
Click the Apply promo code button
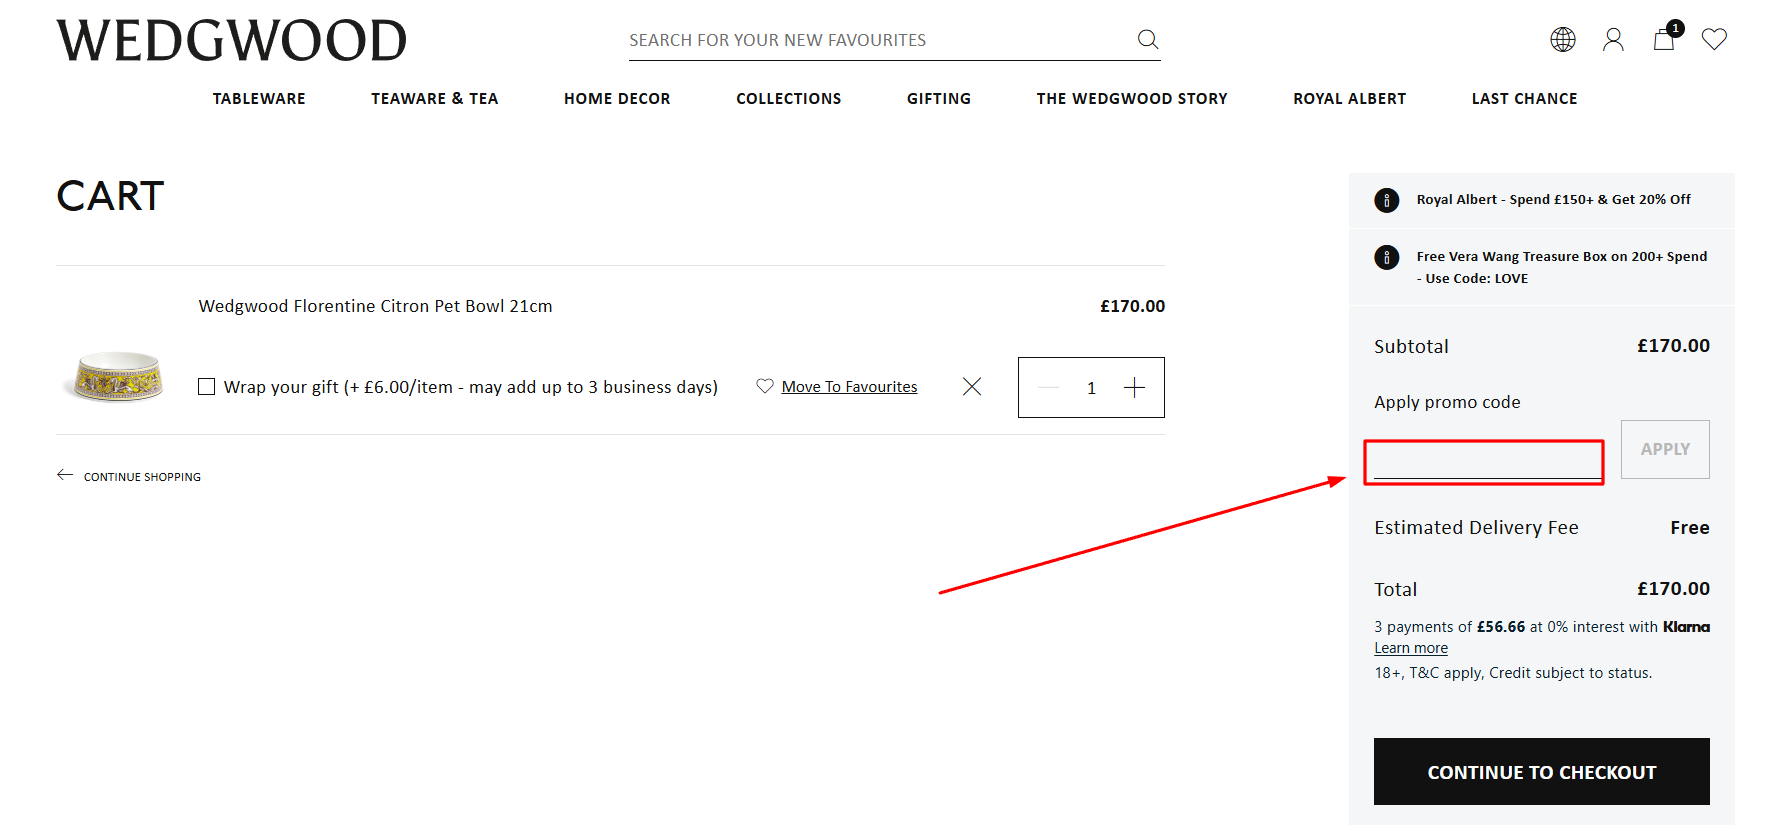click(1665, 450)
